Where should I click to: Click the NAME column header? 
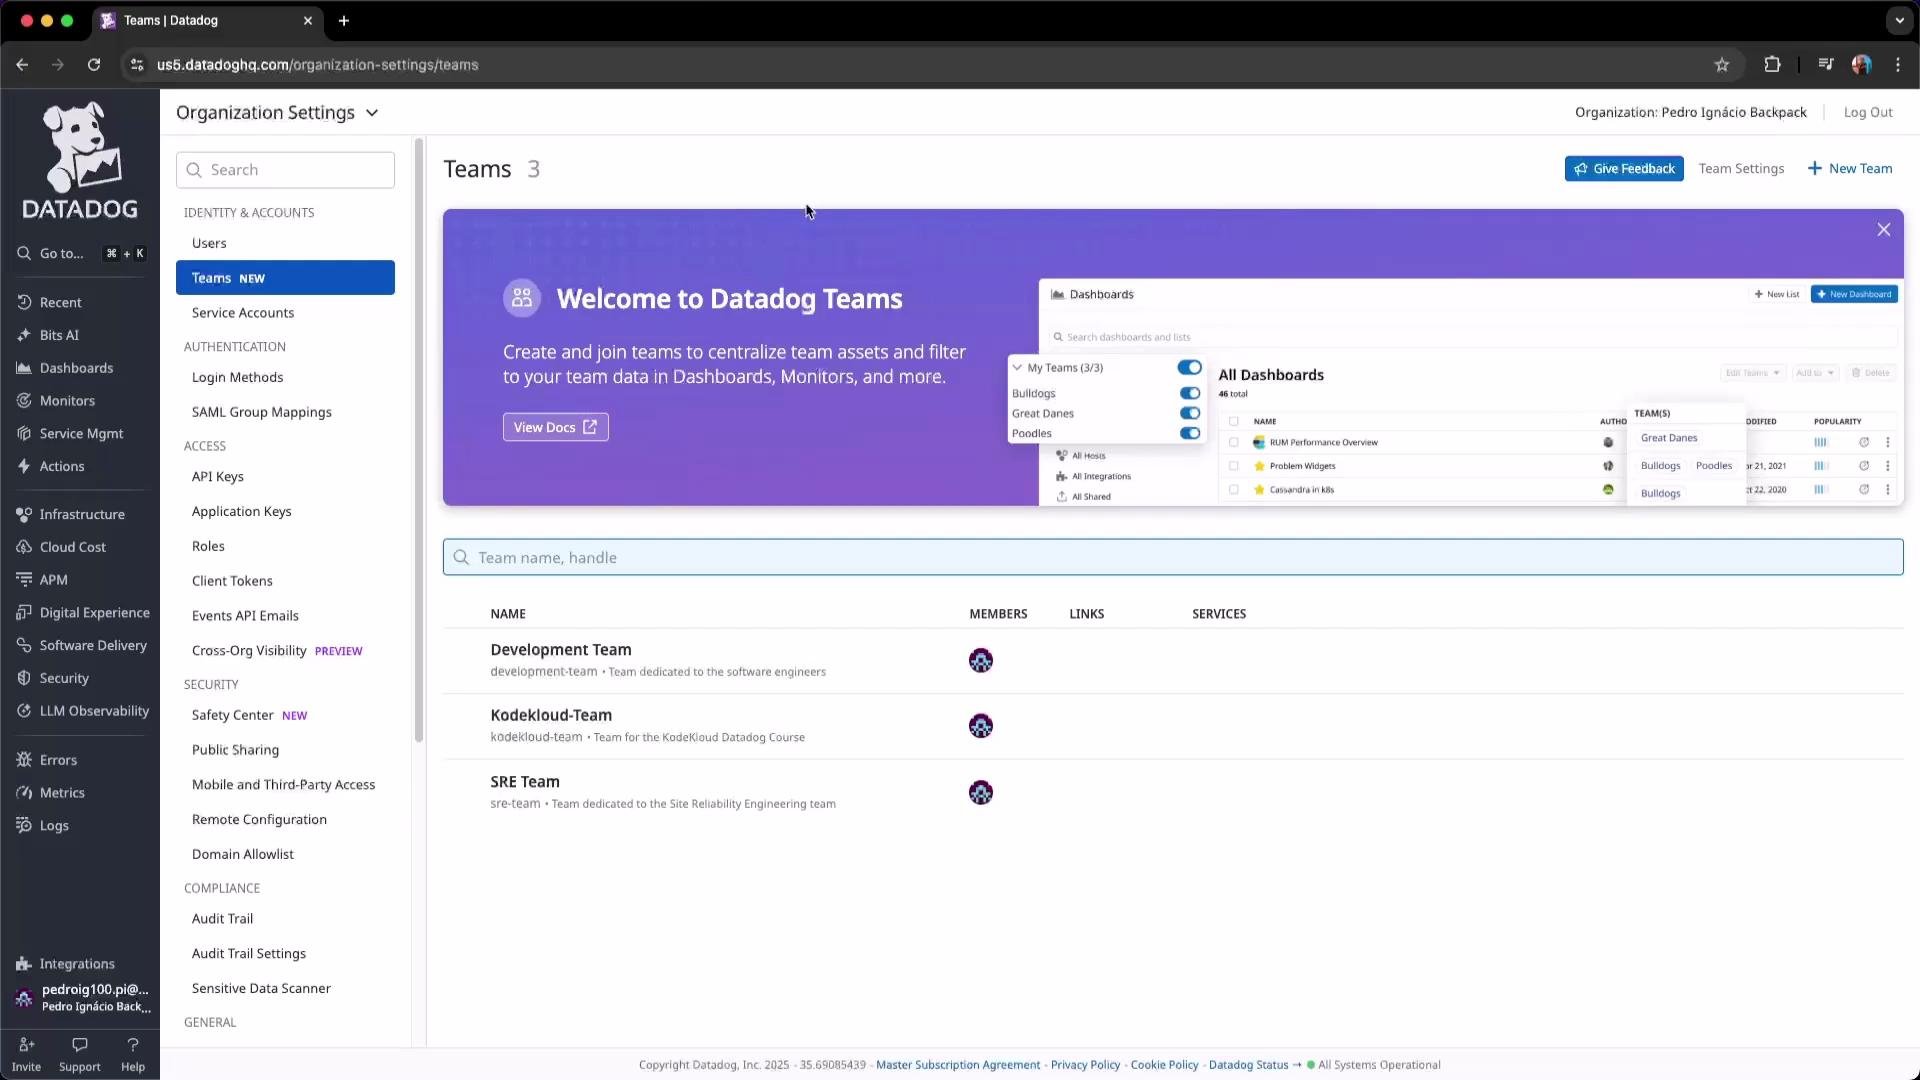[x=508, y=614]
